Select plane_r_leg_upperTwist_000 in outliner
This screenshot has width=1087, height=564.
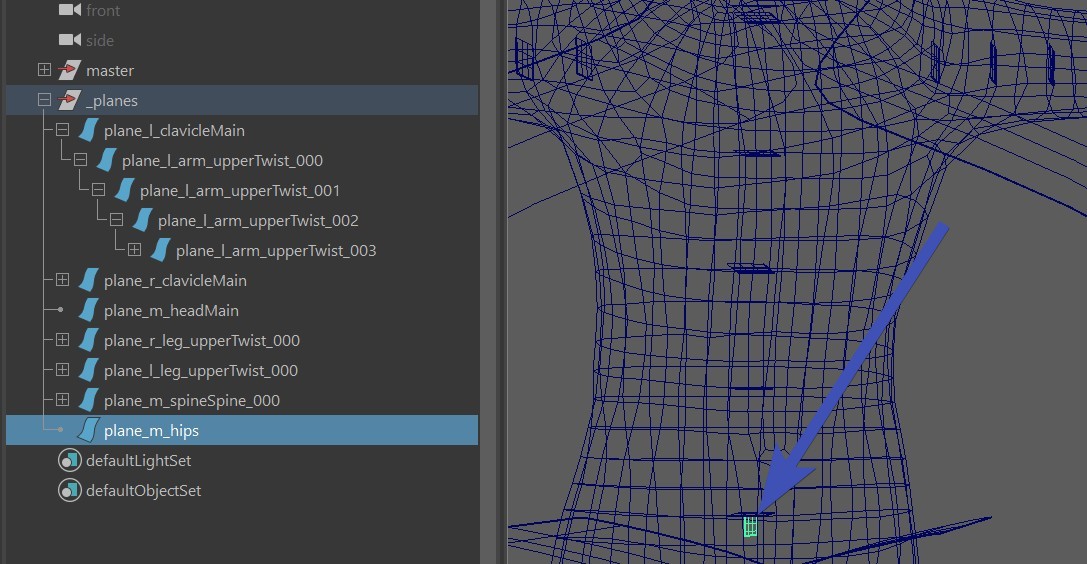201,340
